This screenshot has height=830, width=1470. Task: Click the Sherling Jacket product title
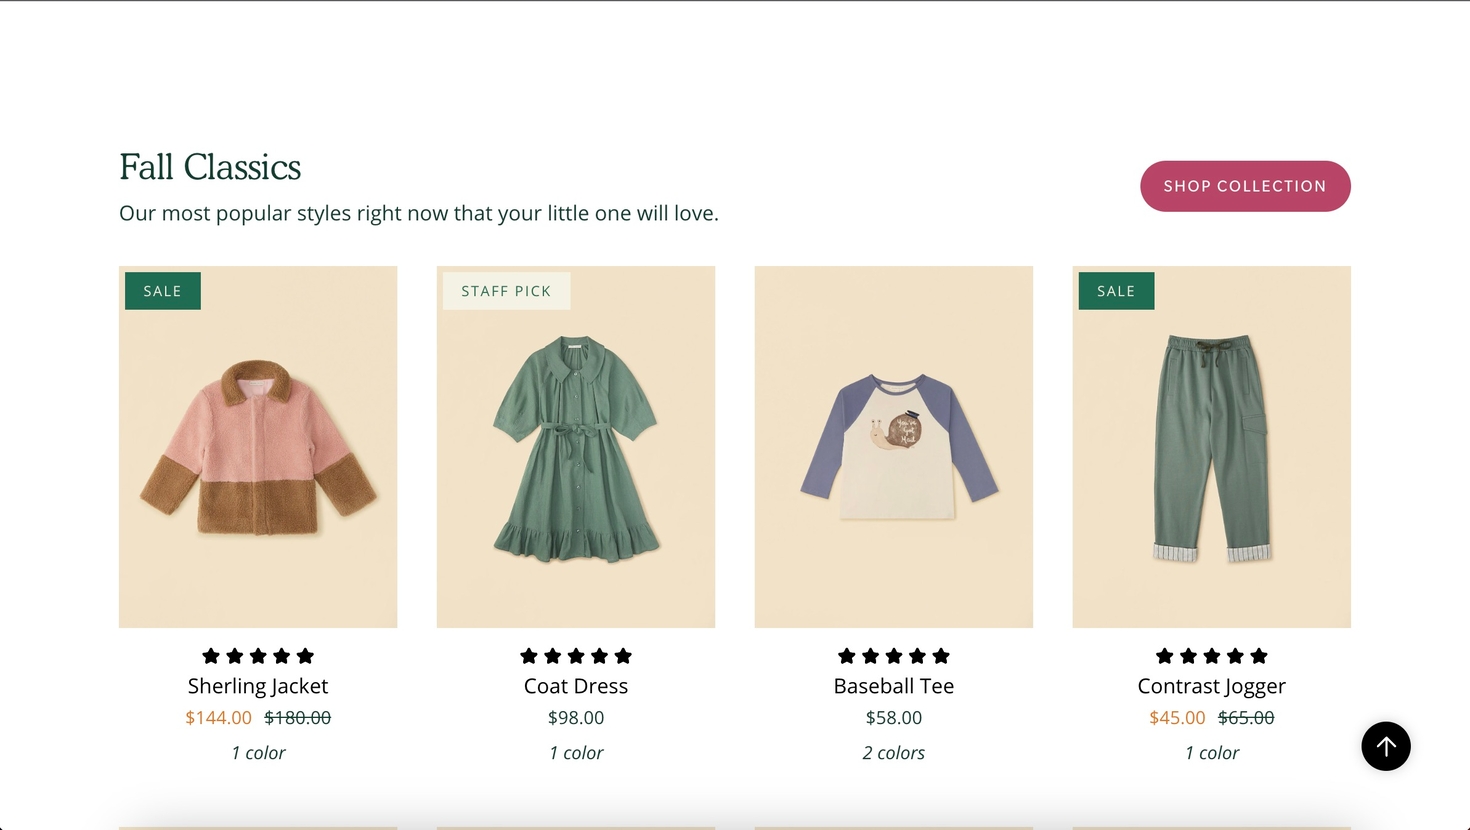[258, 686]
